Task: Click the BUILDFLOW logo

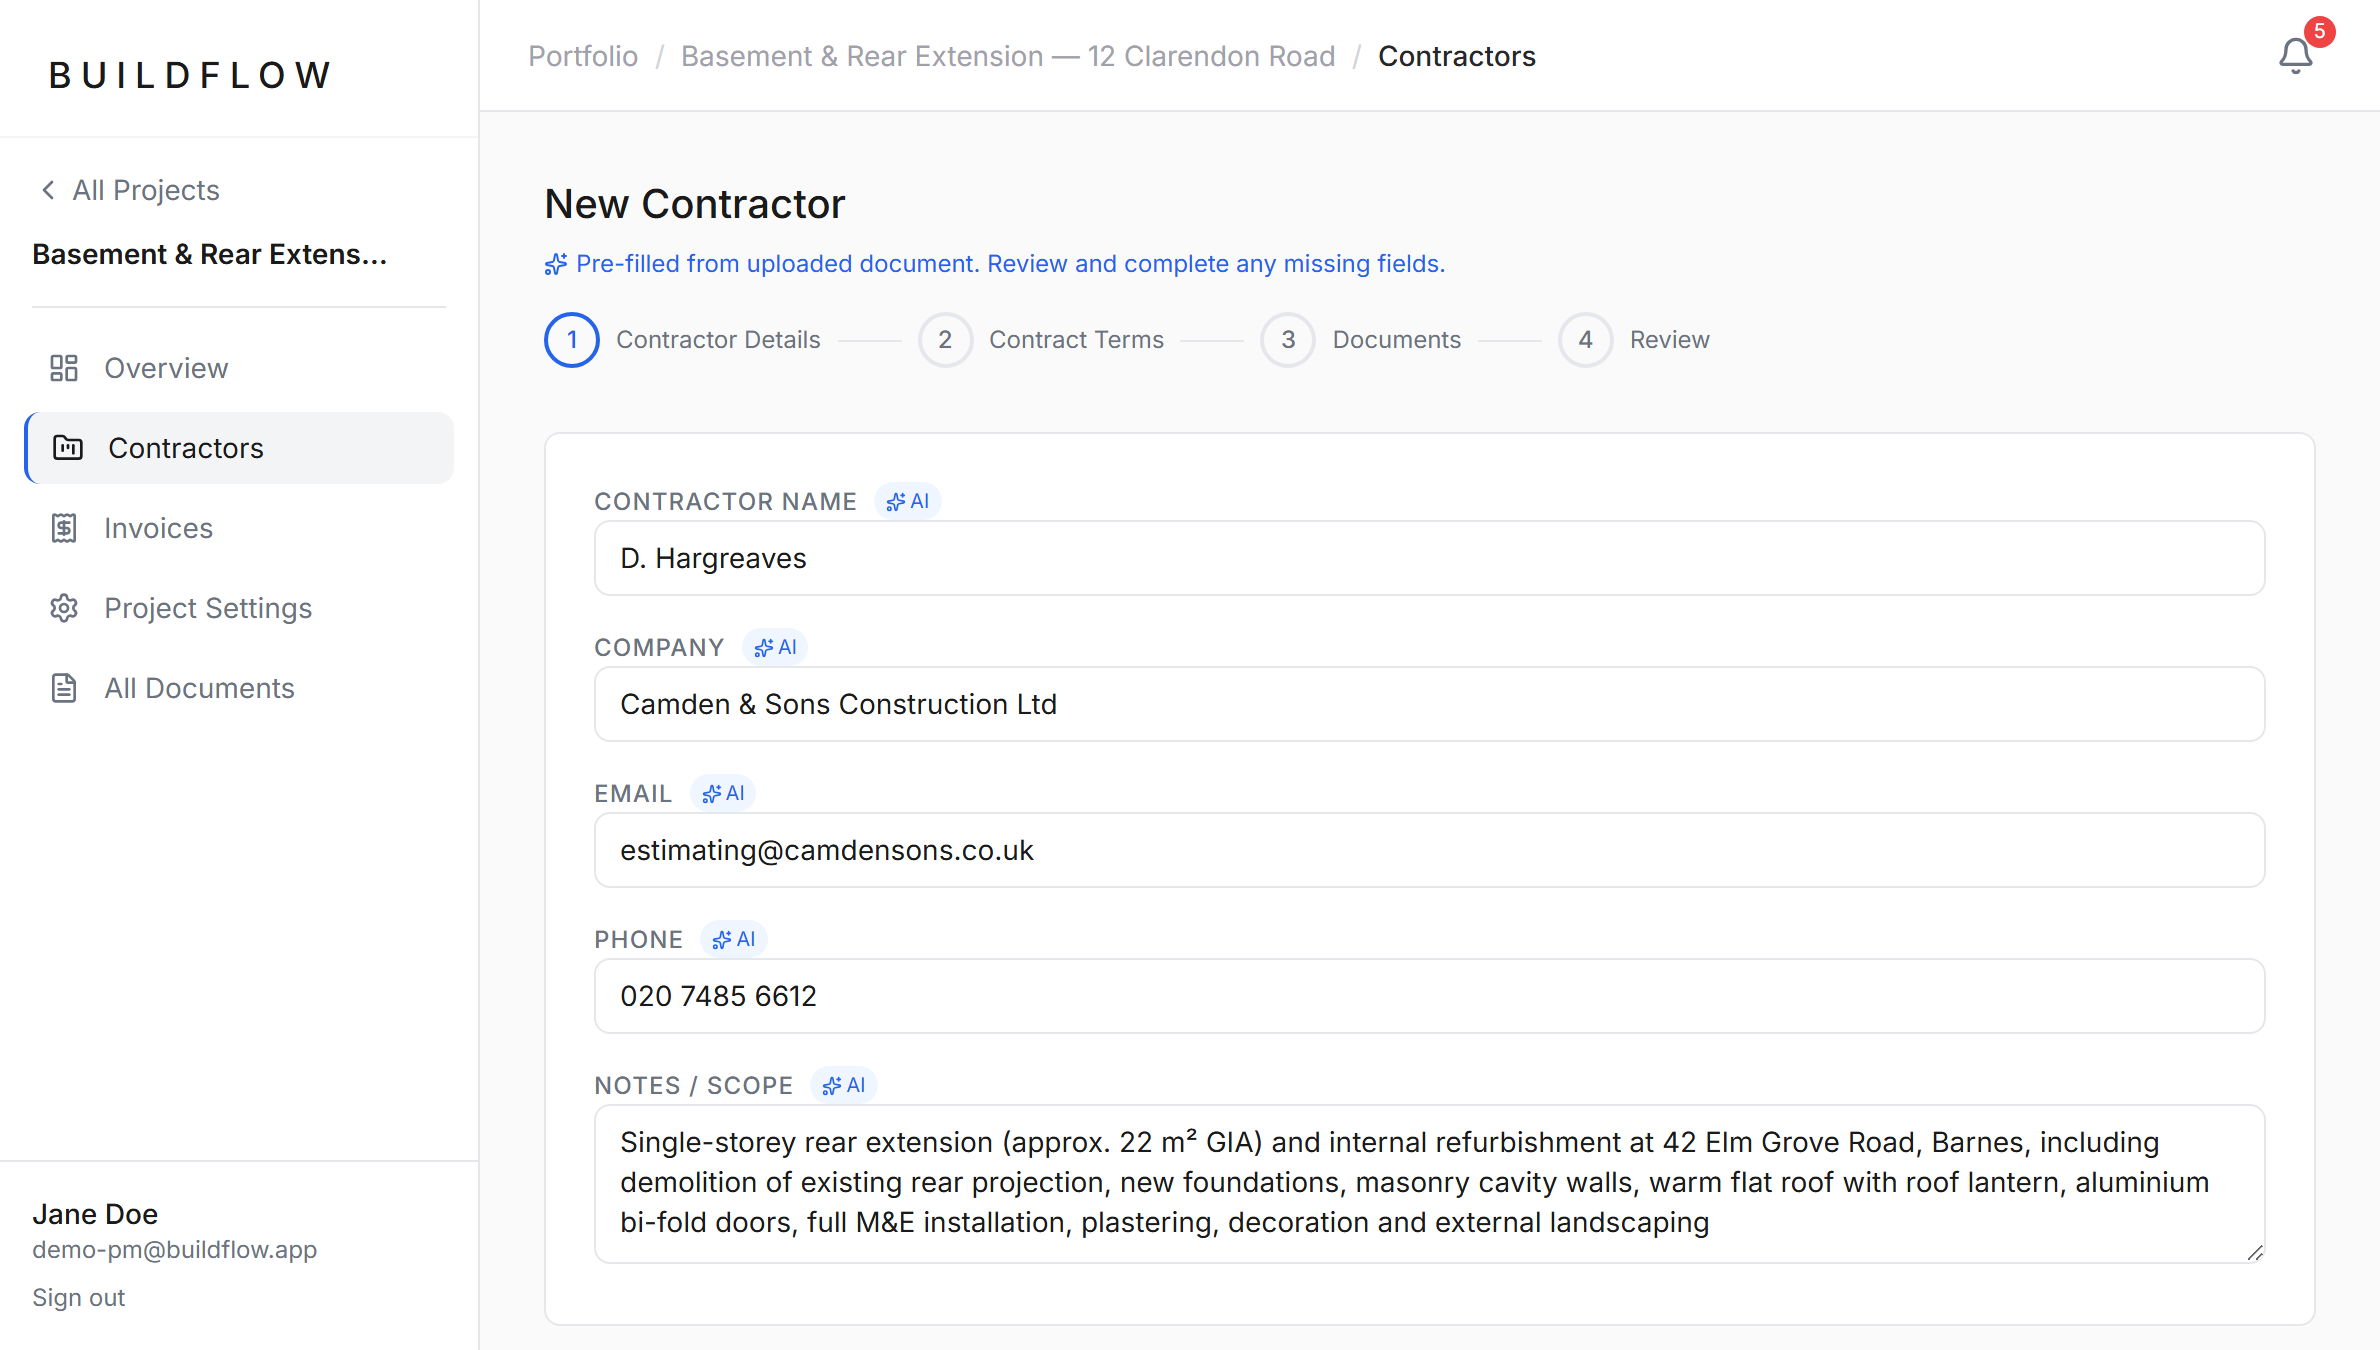Action: (190, 75)
